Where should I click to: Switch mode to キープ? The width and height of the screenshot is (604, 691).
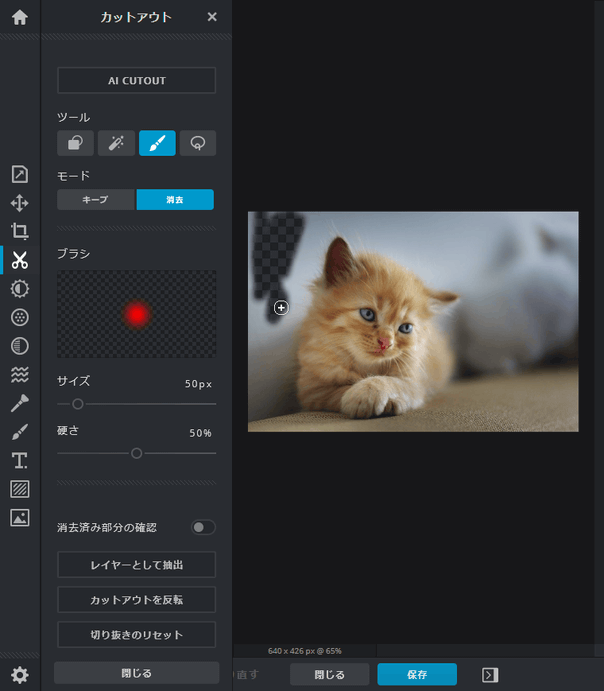(x=96, y=200)
